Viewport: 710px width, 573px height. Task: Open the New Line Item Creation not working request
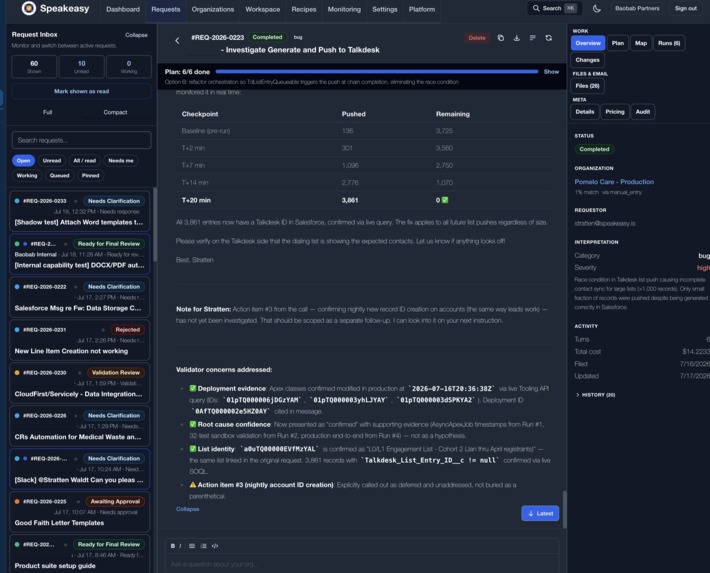click(x=80, y=340)
